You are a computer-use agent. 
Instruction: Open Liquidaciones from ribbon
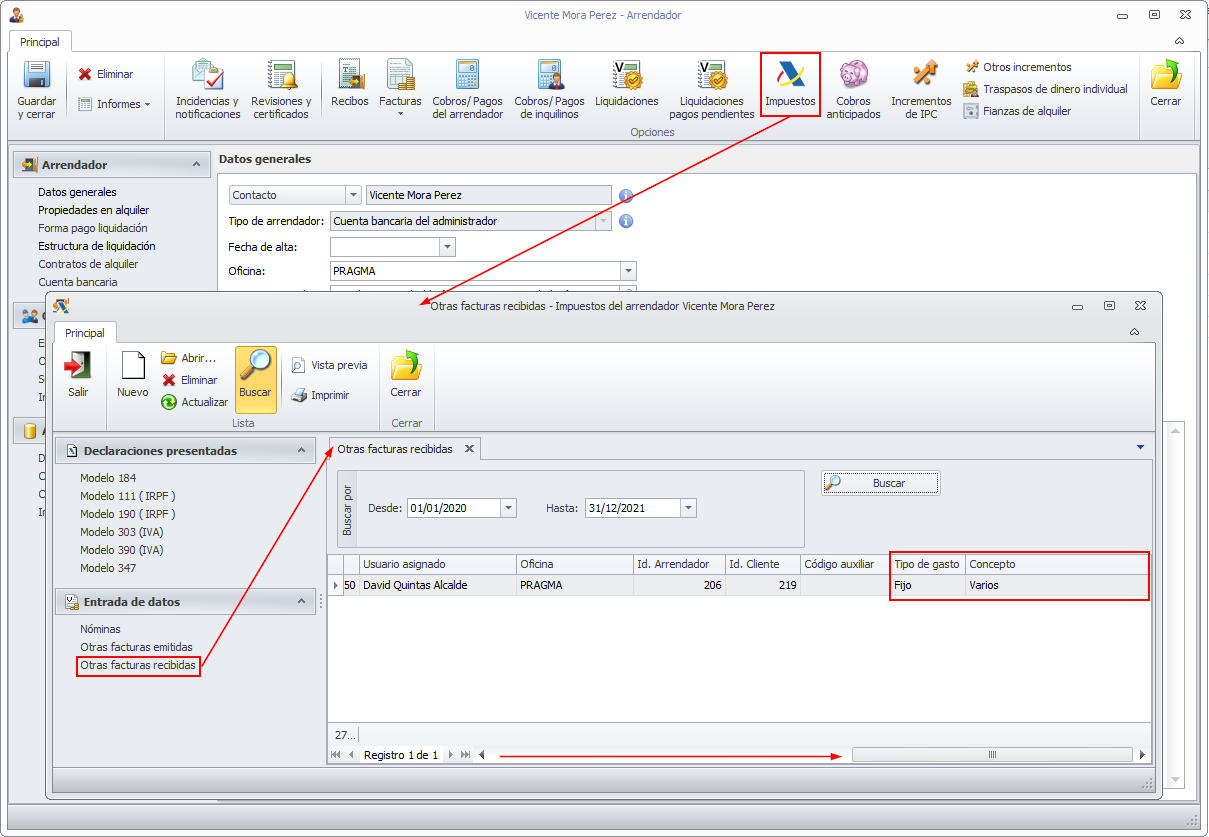[x=627, y=83]
